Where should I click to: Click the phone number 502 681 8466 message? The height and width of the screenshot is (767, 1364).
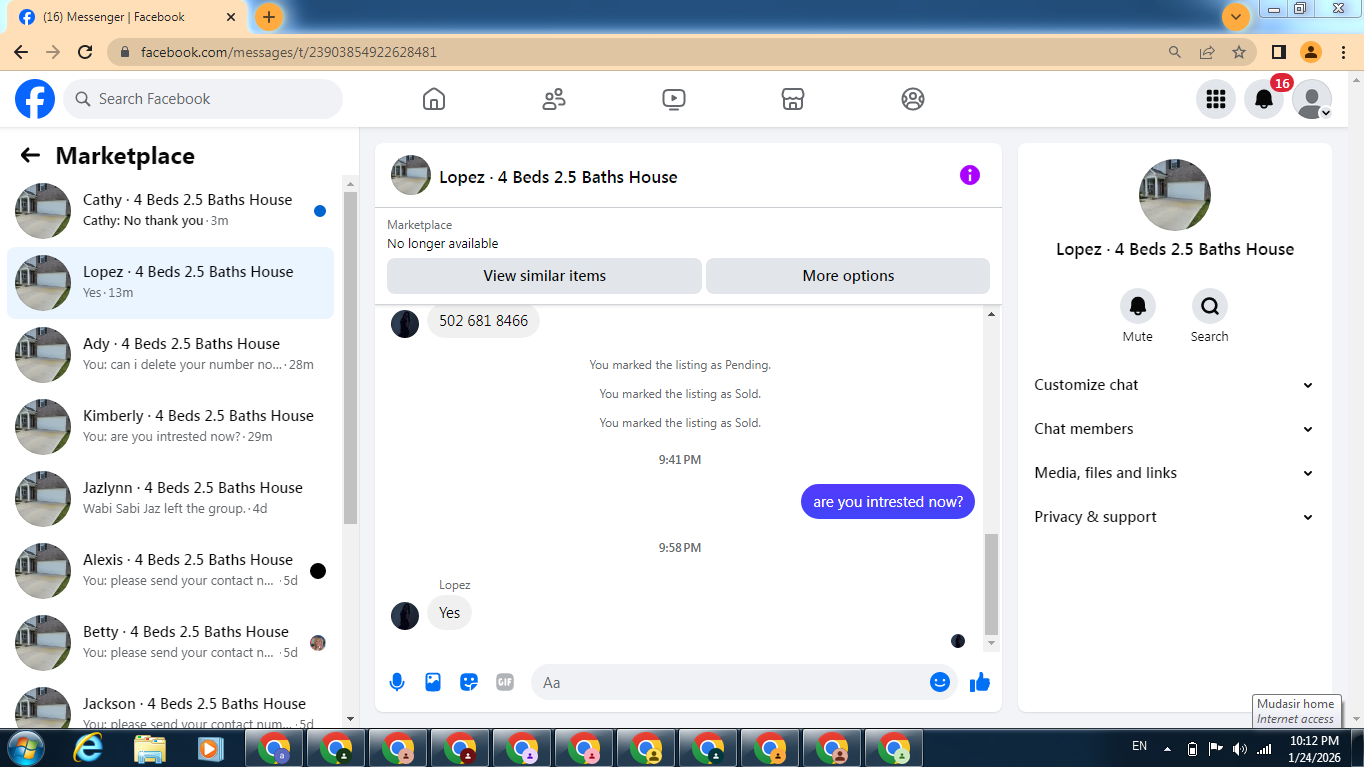pos(483,321)
